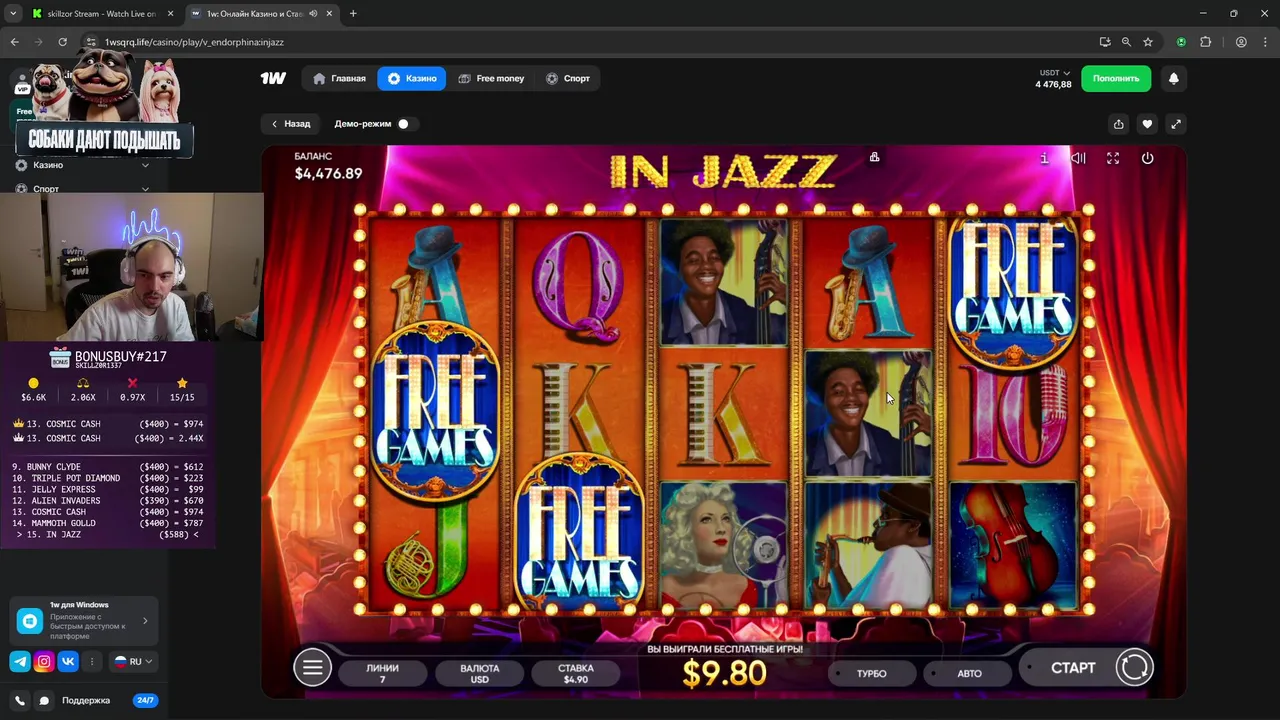Mute the audio playing tab speaker icon
This screenshot has width=1280, height=720.
click(x=314, y=14)
